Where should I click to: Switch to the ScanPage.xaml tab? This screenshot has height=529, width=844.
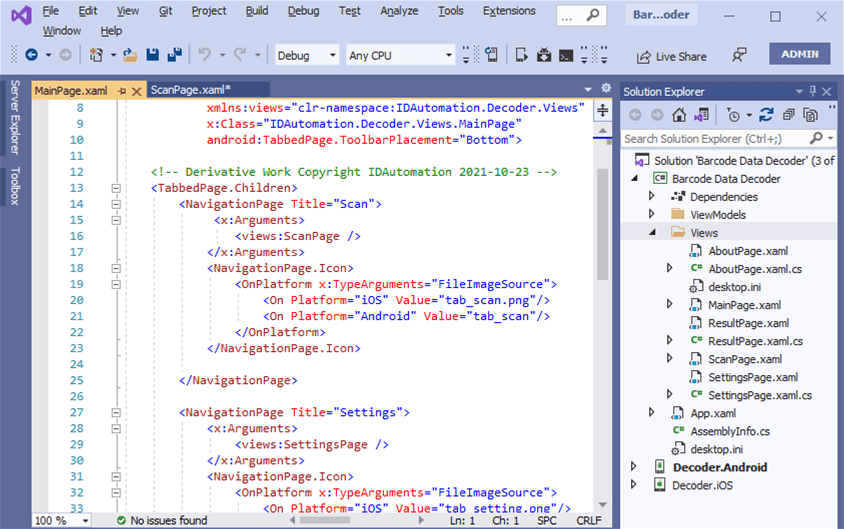pyautogui.click(x=191, y=90)
